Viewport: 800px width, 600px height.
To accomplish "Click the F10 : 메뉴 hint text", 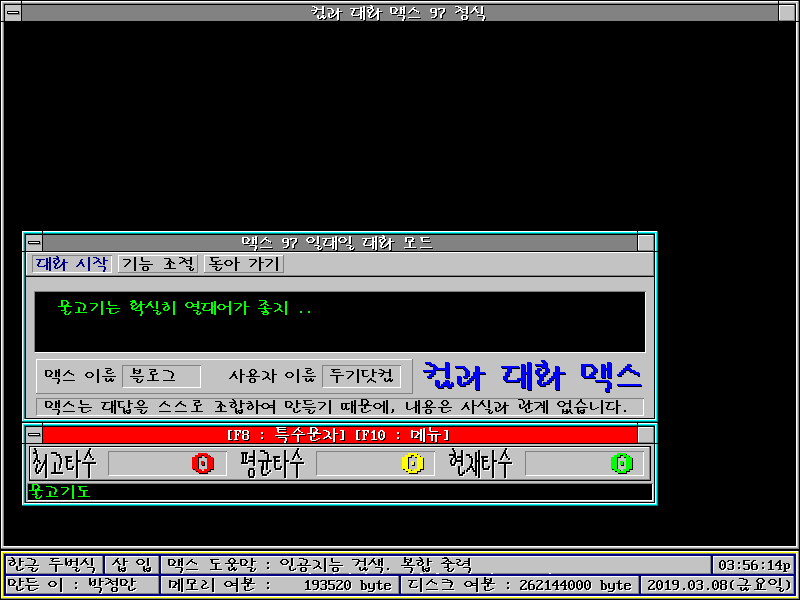I will click(x=402, y=435).
